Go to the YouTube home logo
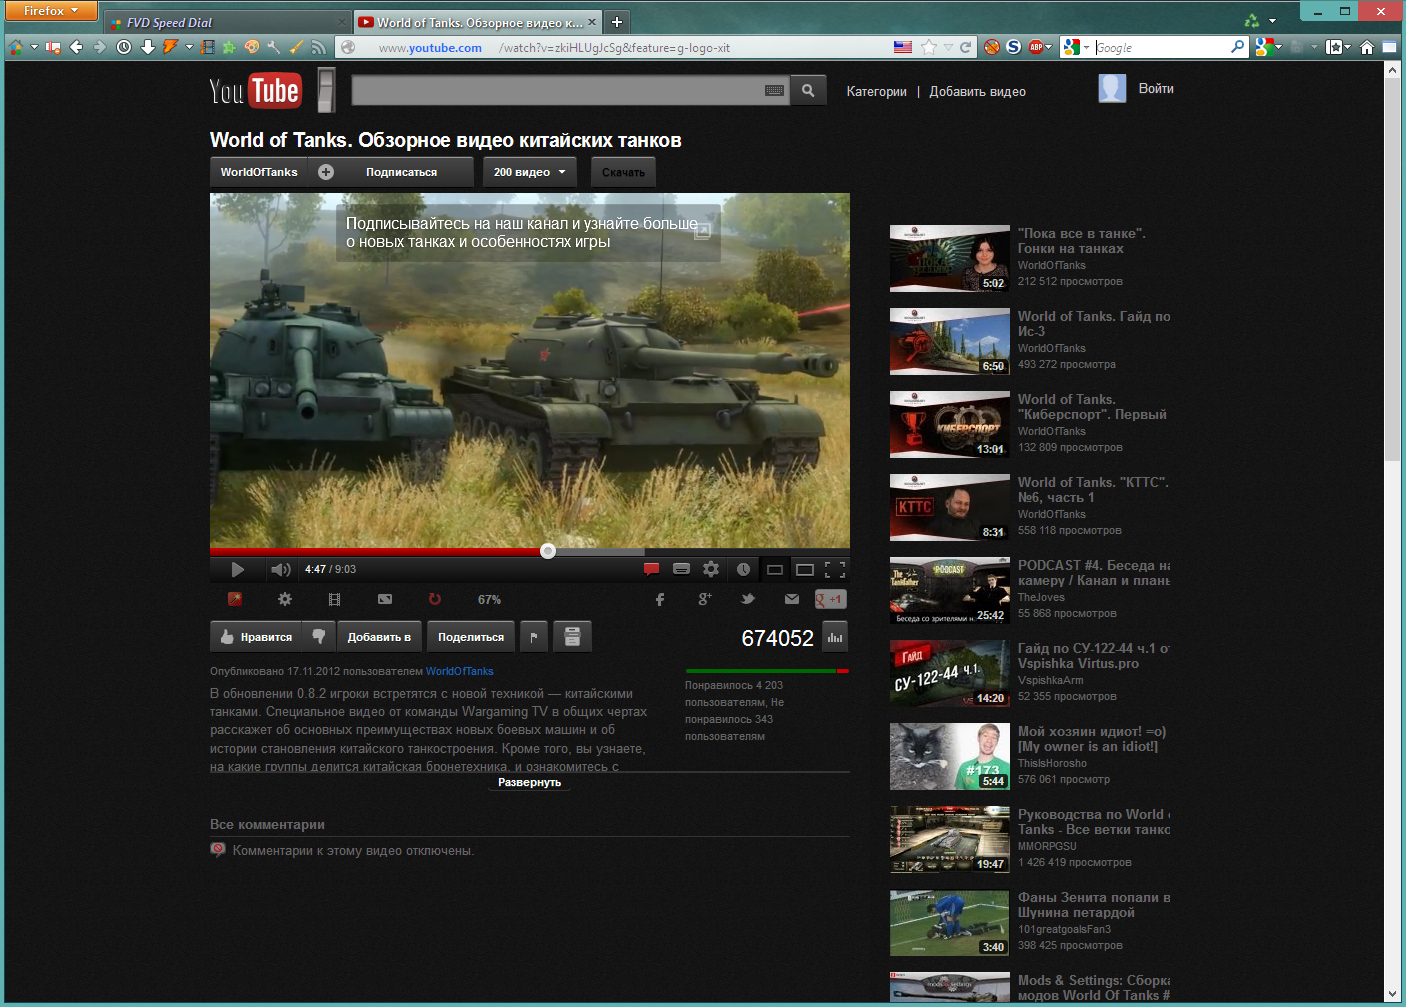 (x=255, y=91)
